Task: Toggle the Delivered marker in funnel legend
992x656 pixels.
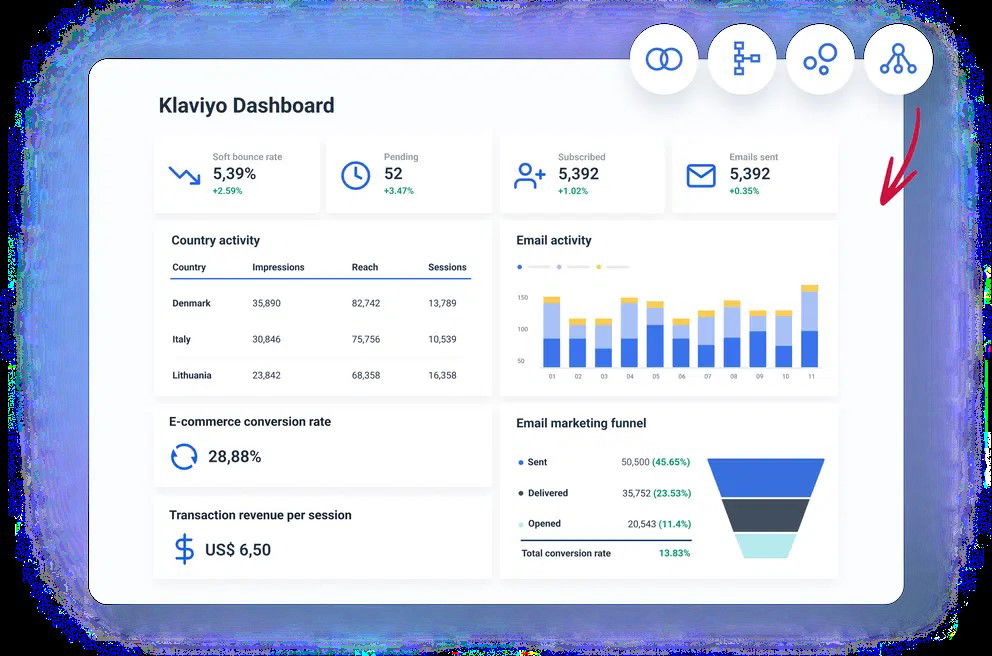Action: point(520,493)
